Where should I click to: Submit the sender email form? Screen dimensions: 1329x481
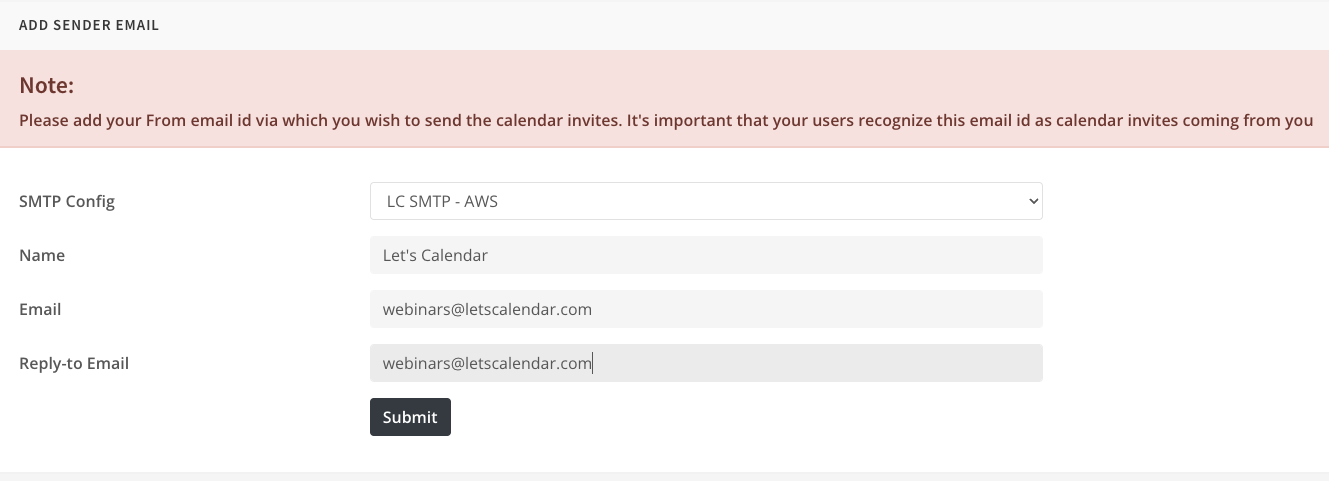(410, 417)
